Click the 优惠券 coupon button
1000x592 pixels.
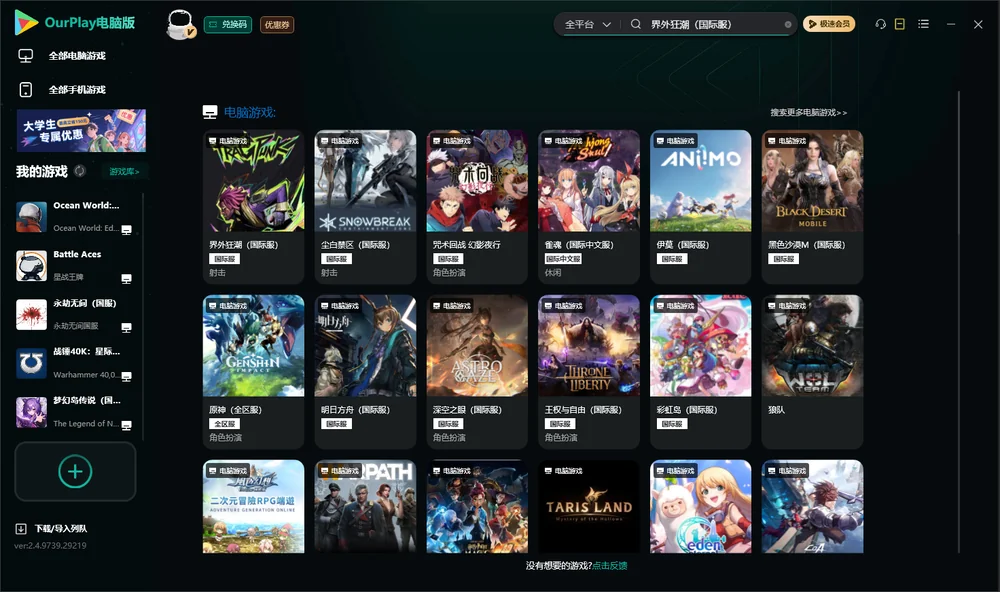277,25
